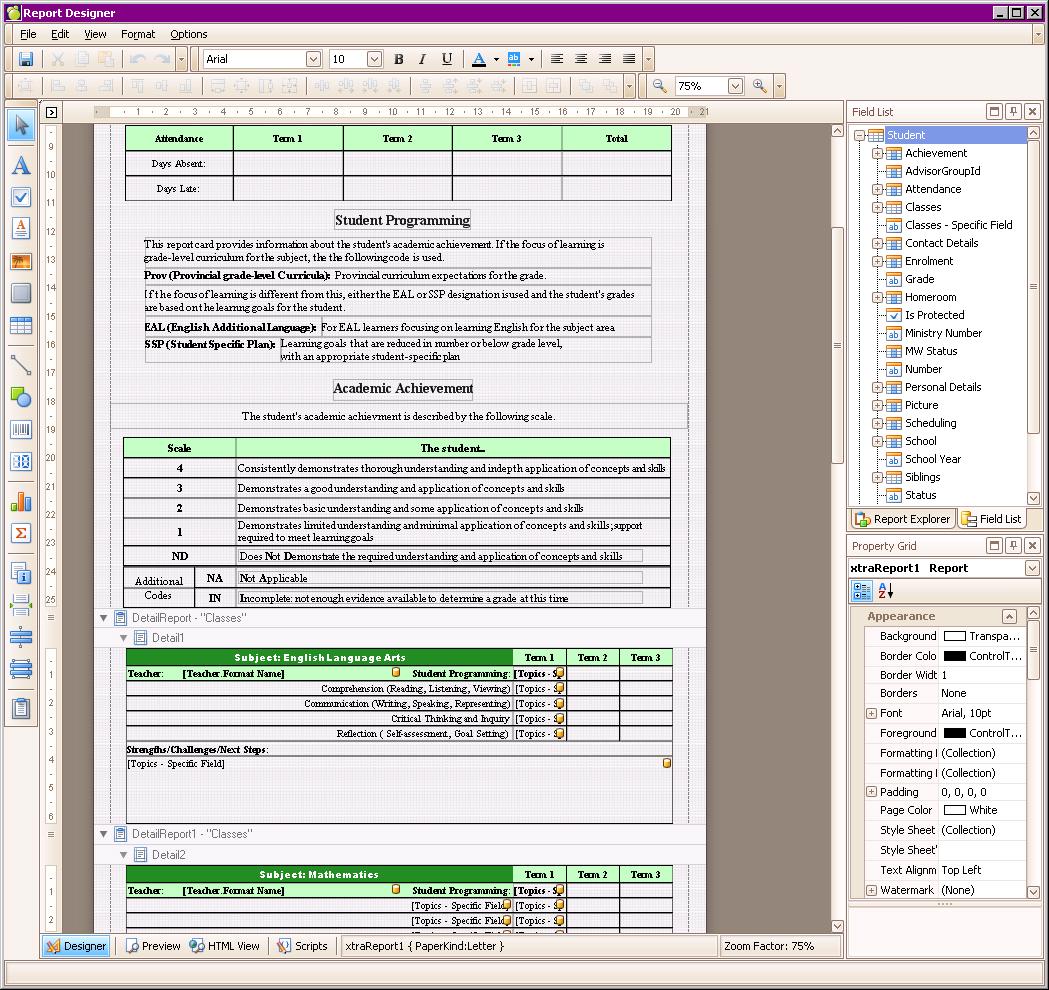This screenshot has height=990, width=1049.
Task: Choose the Table control tool
Action: (x=21, y=325)
